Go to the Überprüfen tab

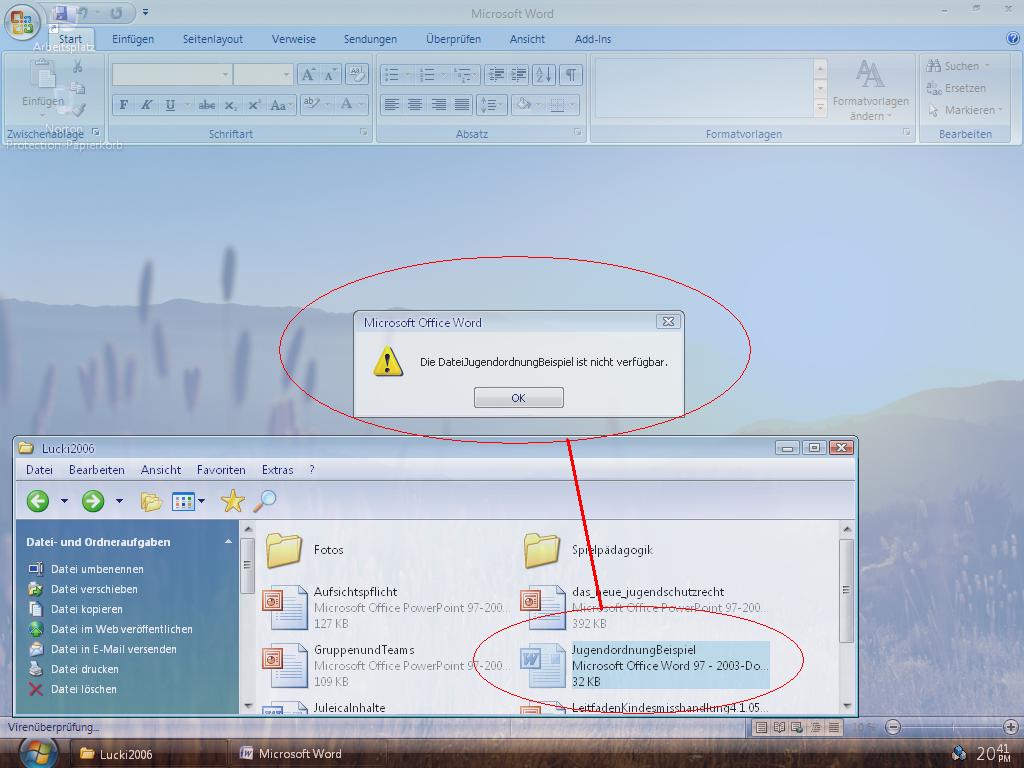tap(453, 39)
